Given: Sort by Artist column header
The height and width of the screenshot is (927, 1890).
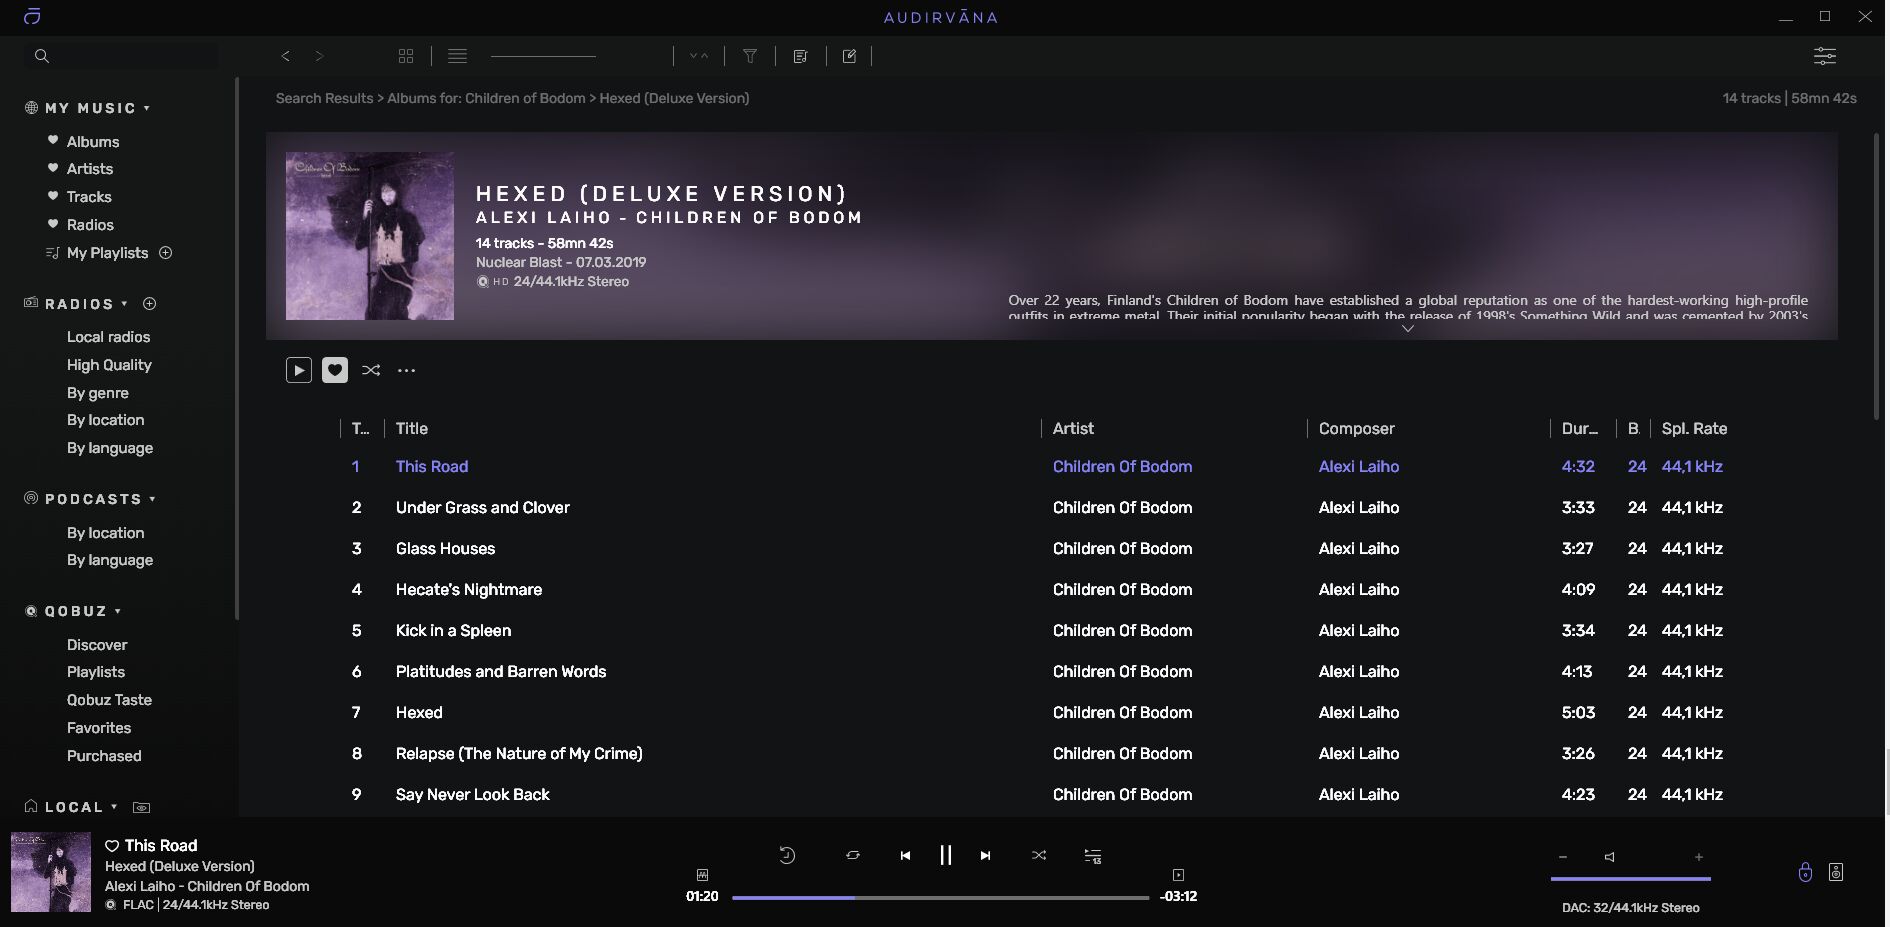Looking at the screenshot, I should point(1073,428).
